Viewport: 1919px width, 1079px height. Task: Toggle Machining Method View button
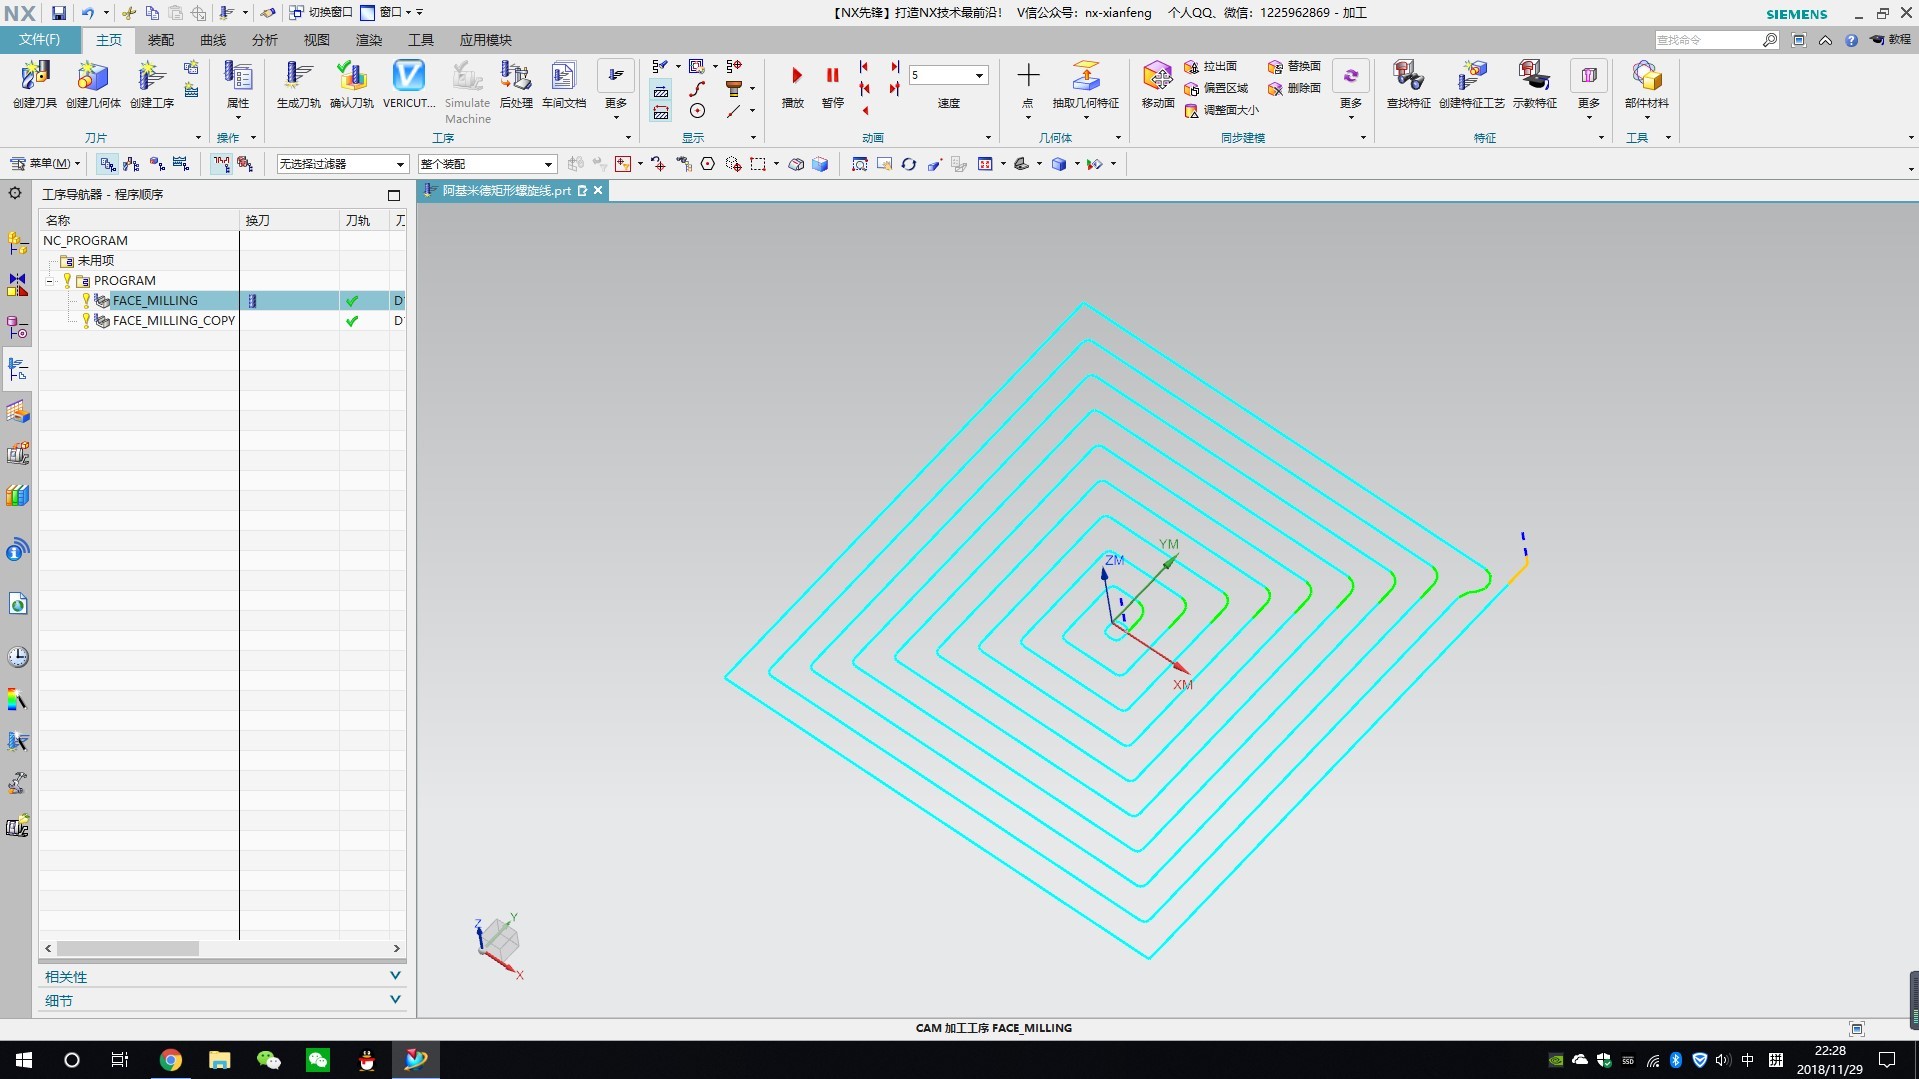coord(181,164)
